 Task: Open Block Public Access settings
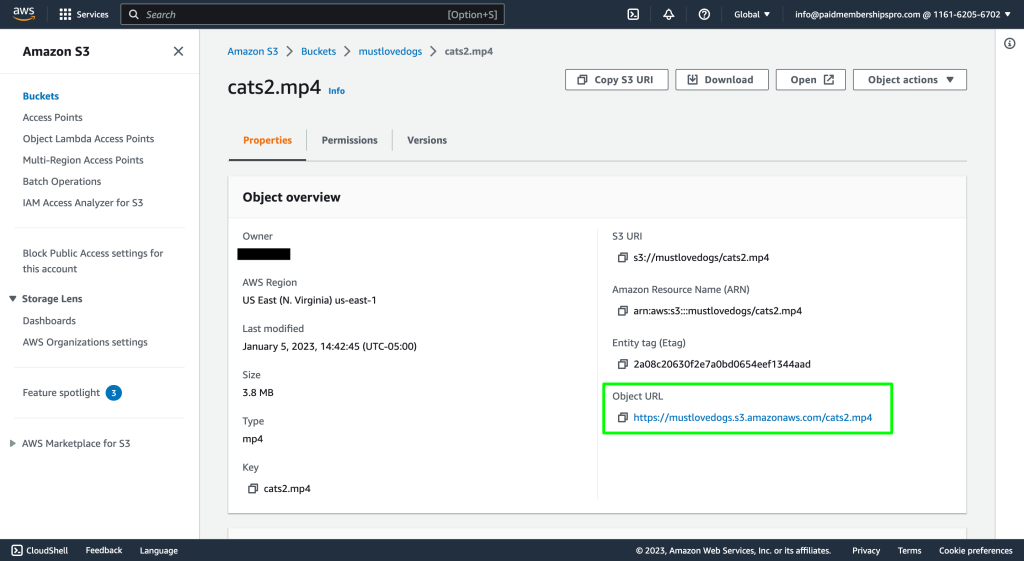[x=93, y=261]
